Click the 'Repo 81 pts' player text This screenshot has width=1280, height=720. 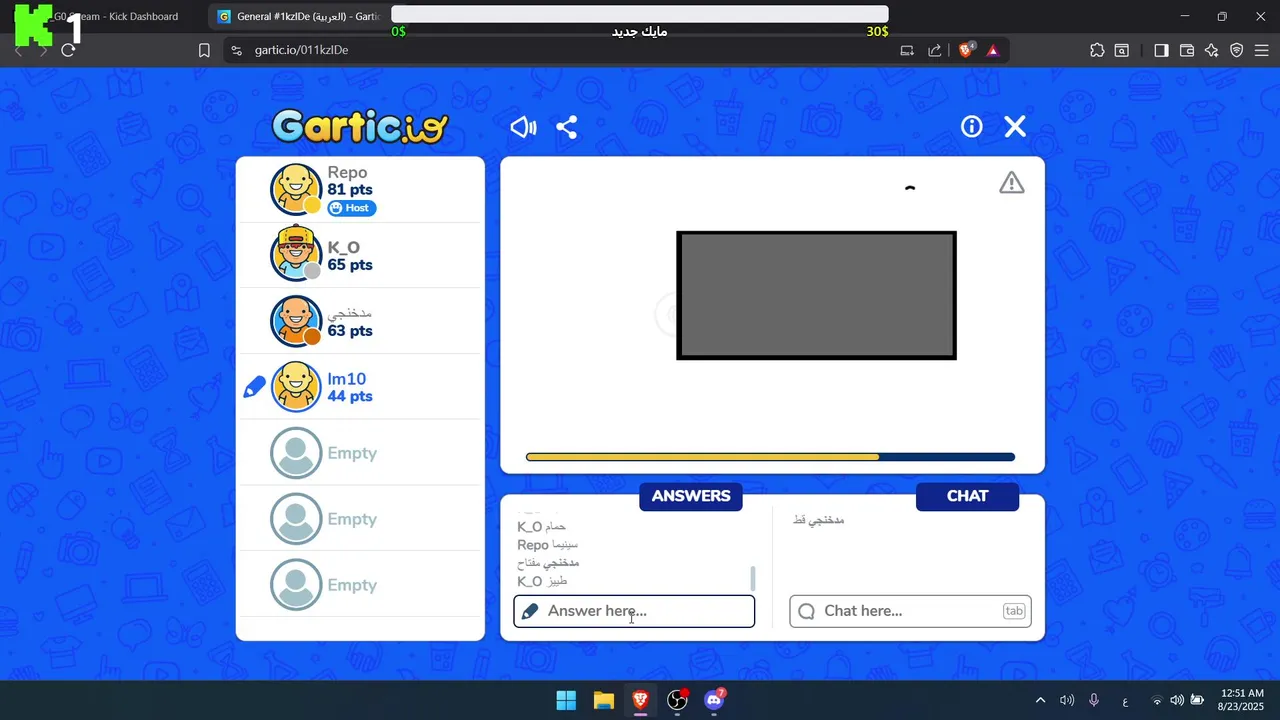[349, 181]
